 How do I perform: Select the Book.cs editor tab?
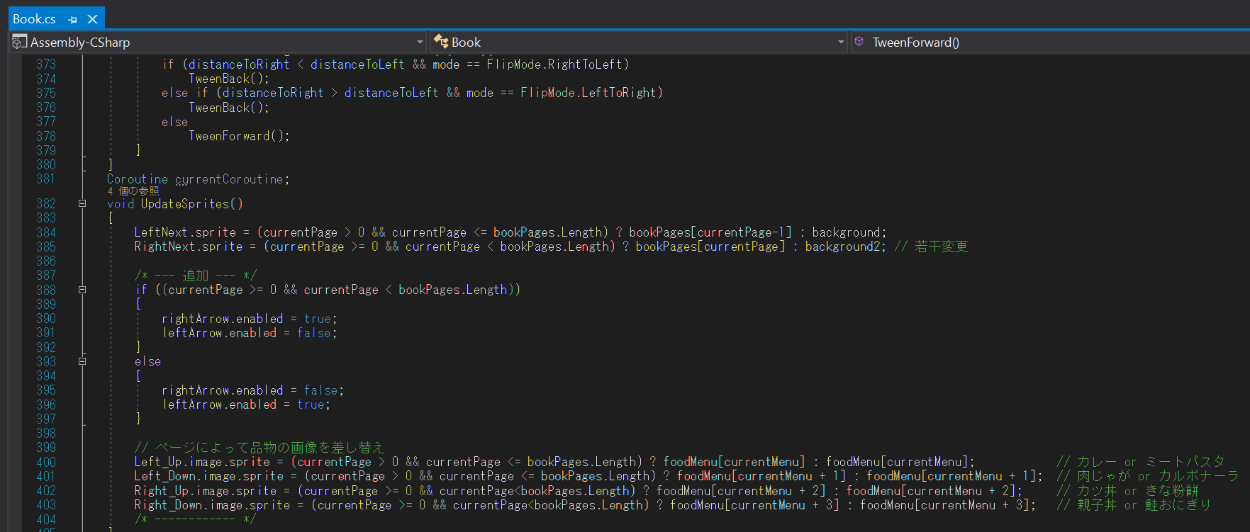34,18
